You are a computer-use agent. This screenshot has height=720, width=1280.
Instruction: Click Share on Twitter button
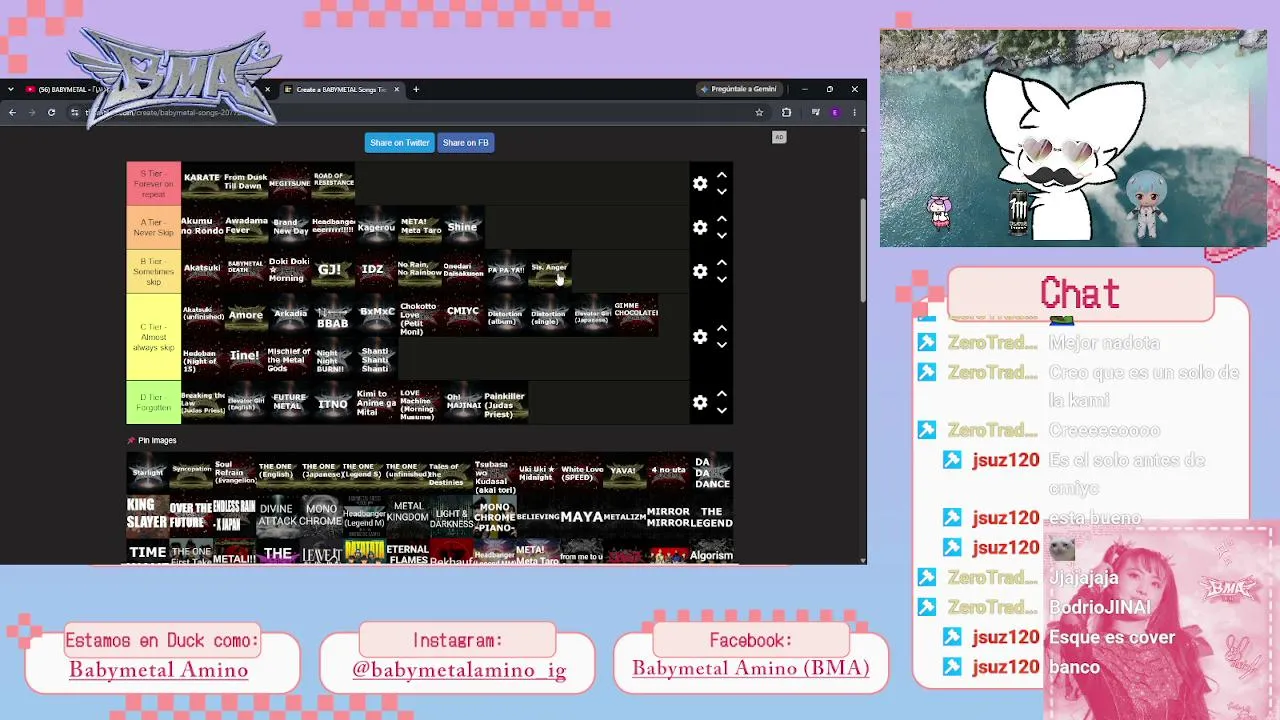pyautogui.click(x=399, y=142)
